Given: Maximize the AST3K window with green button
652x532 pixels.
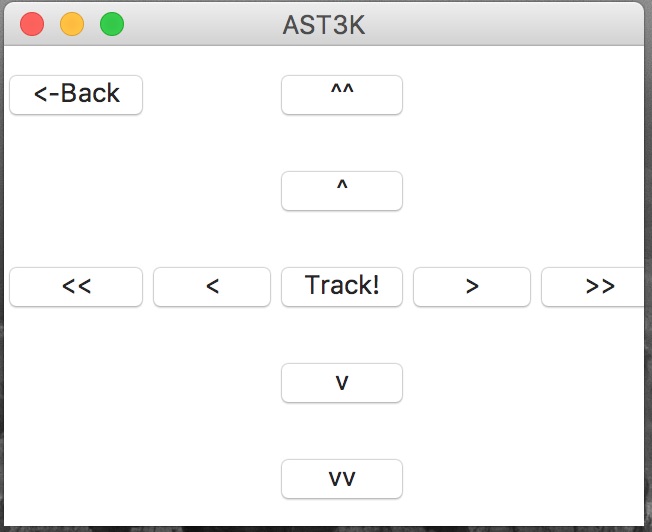Looking at the screenshot, I should coord(112,24).
